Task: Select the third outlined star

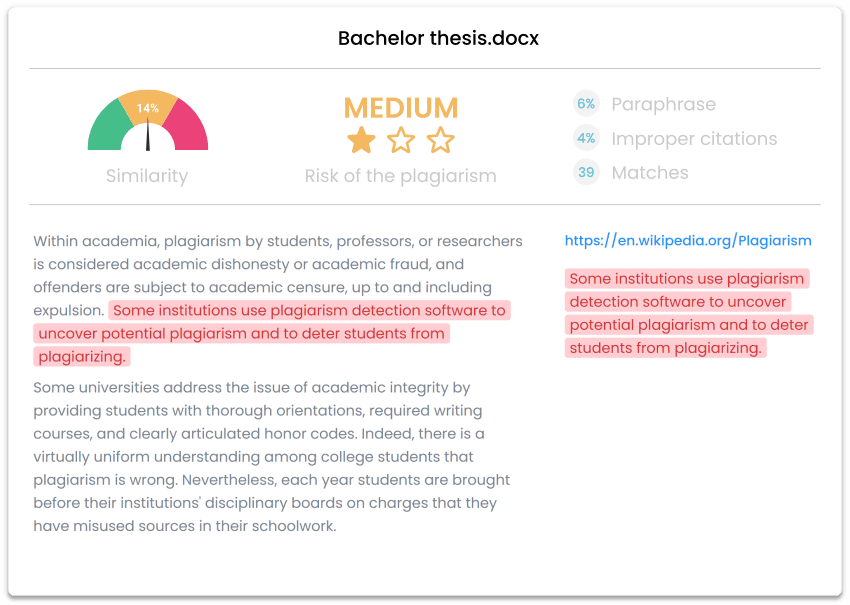Action: pos(441,141)
